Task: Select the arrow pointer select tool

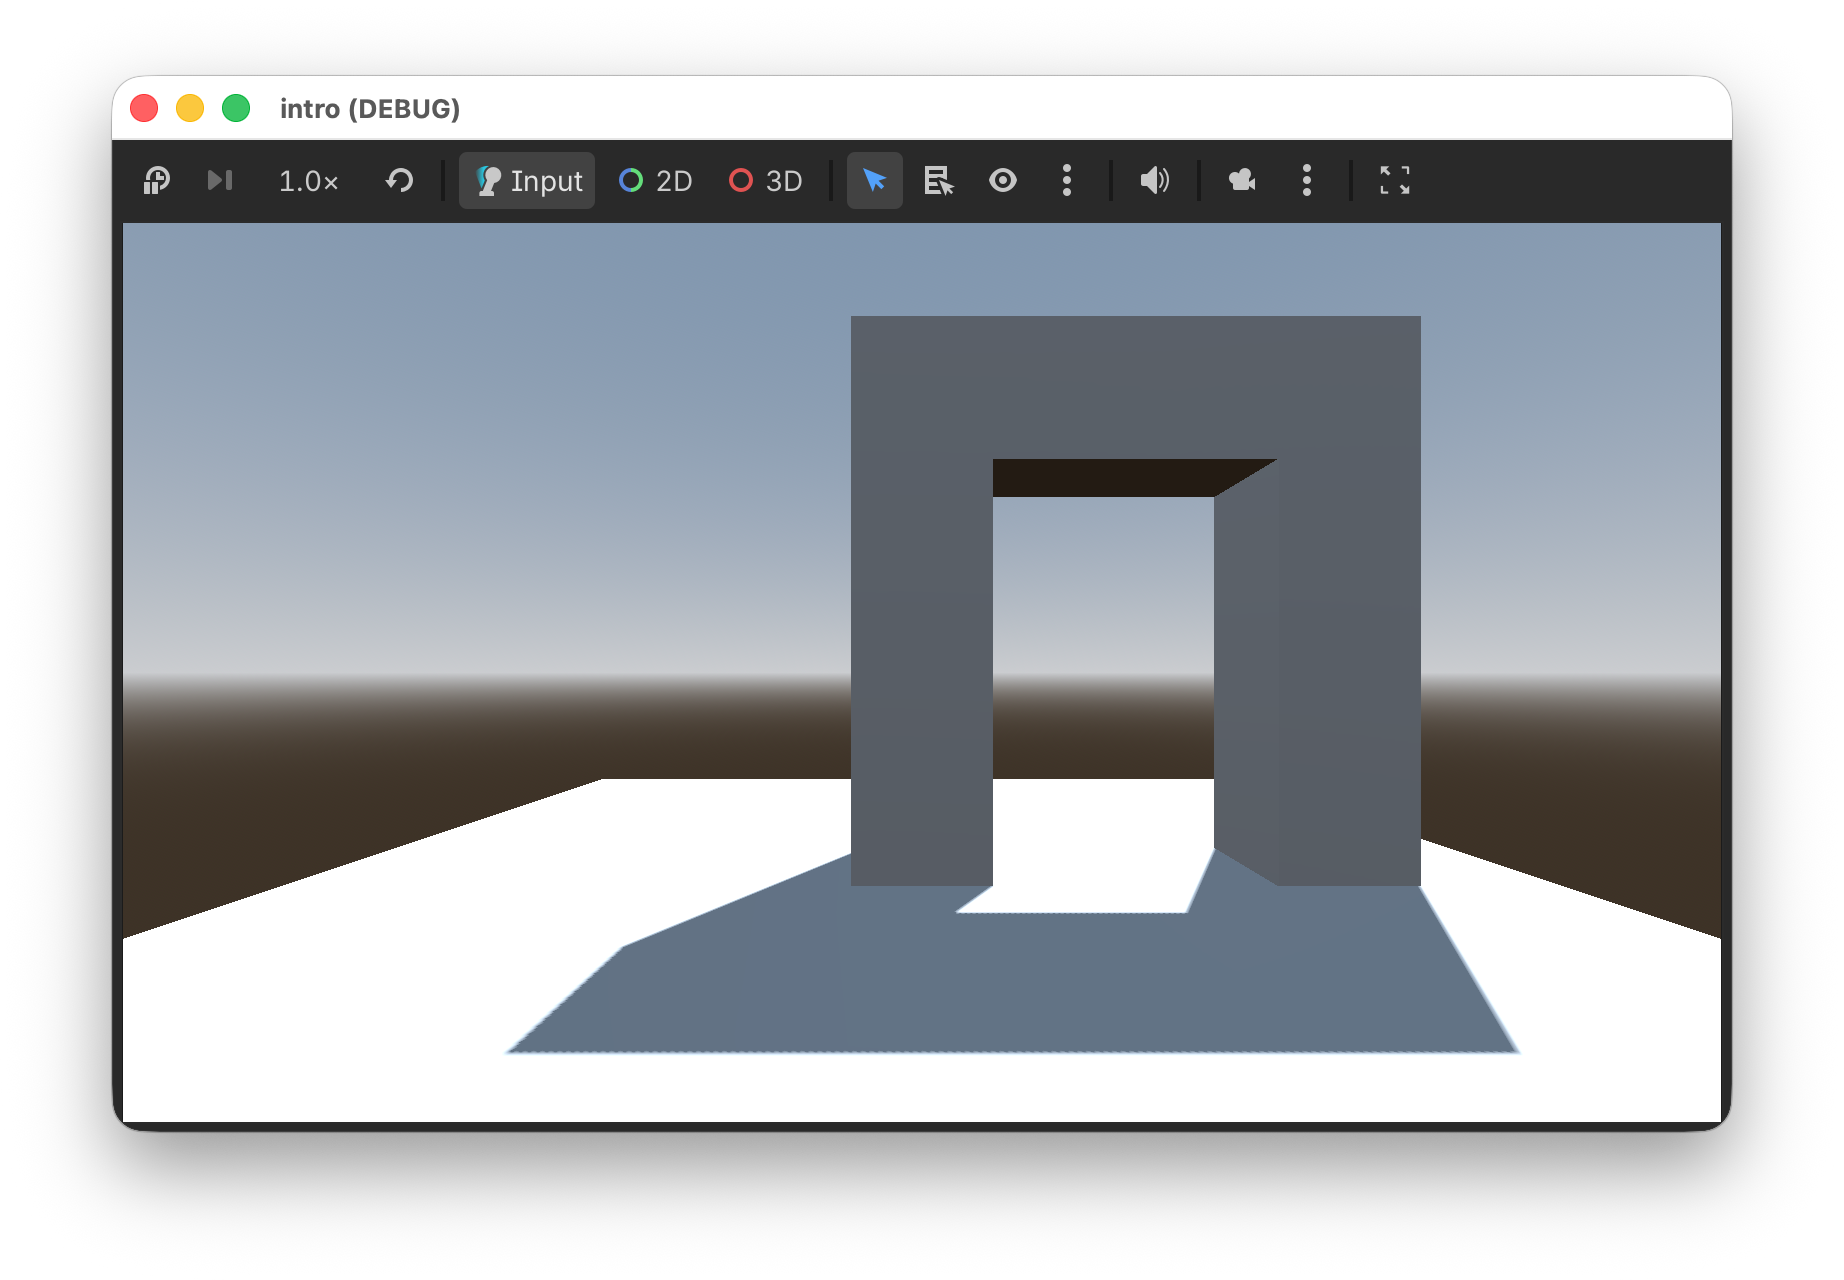Action: pyautogui.click(x=874, y=181)
